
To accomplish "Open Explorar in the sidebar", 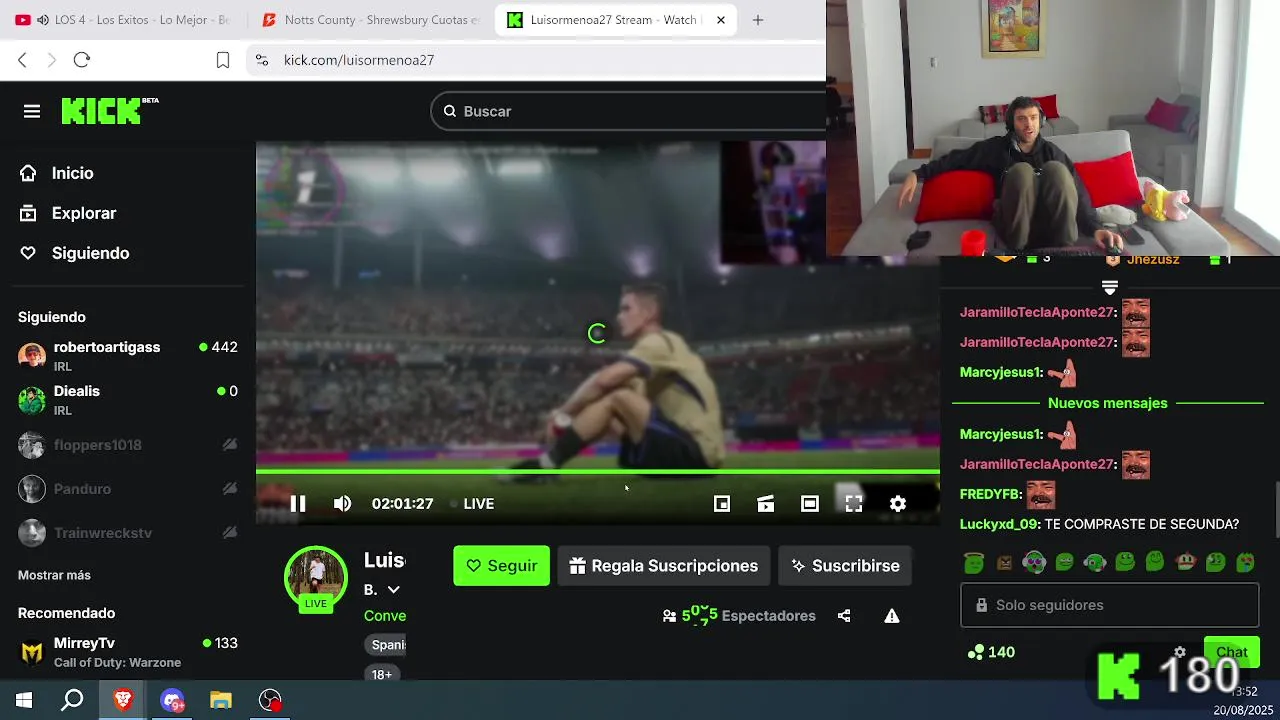I will (x=68, y=213).
